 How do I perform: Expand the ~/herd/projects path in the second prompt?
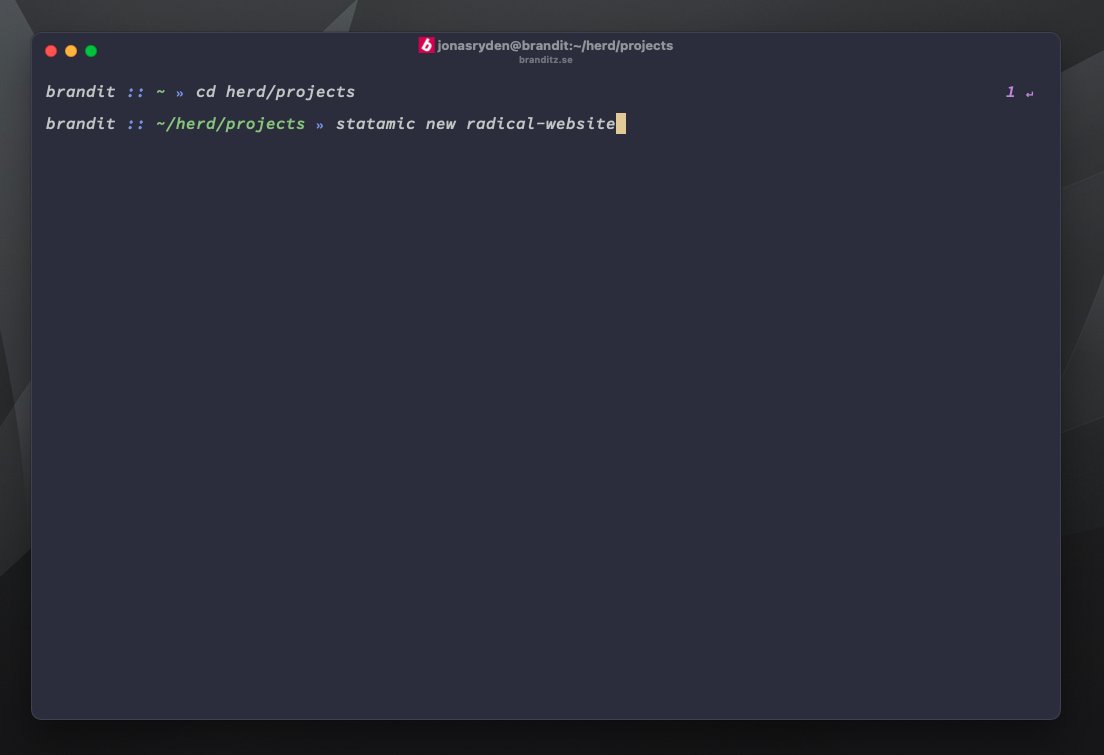point(230,124)
